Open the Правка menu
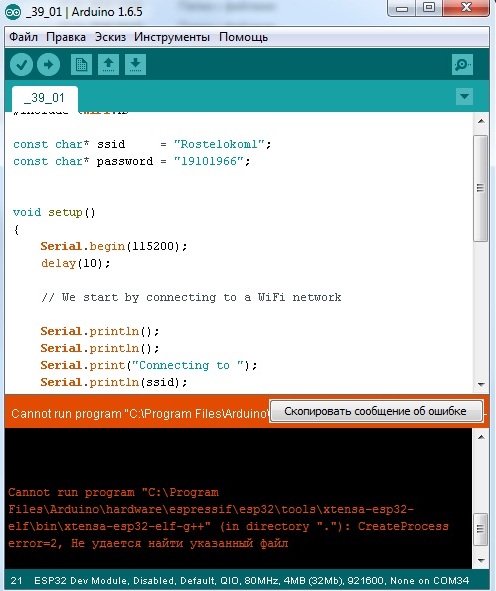Screen dimensions: 496x591 point(66,37)
